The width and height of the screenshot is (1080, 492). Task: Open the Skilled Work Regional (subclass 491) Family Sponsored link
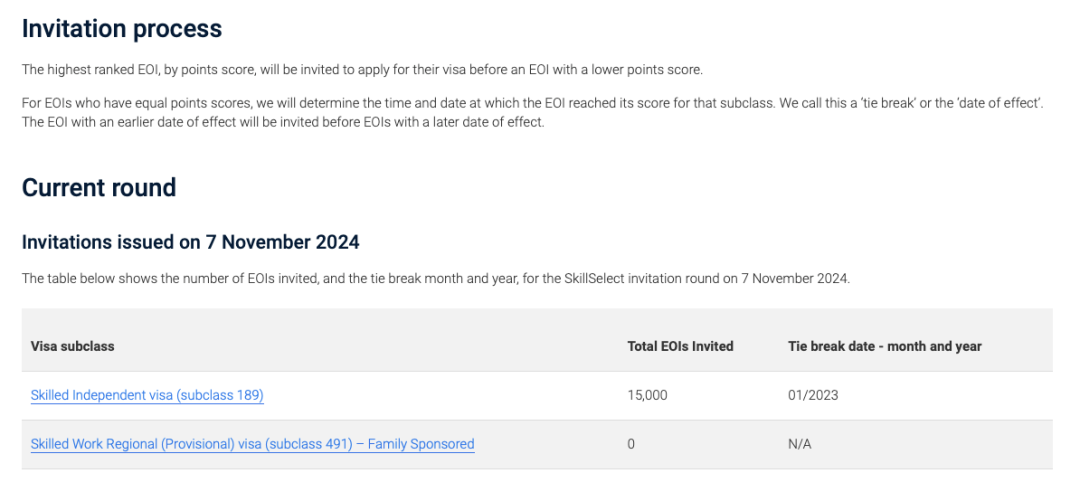(252, 444)
